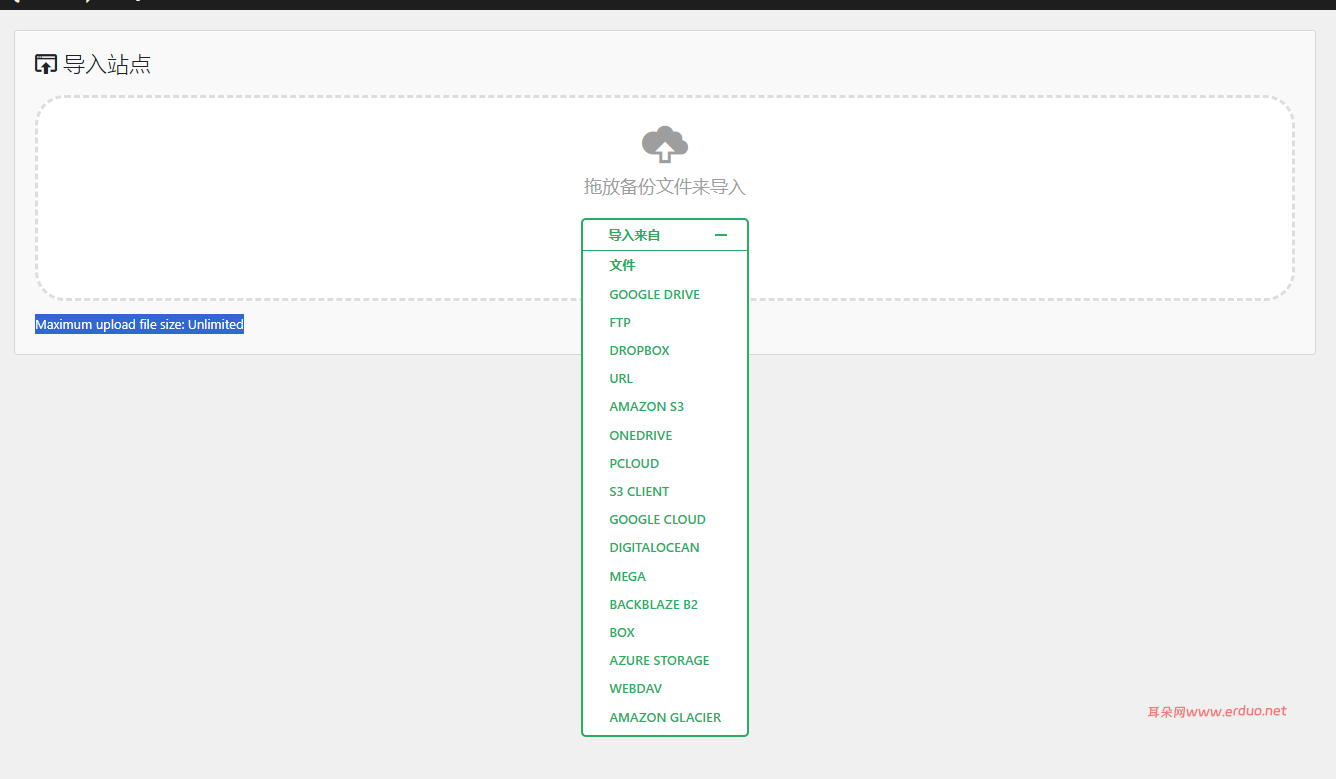
Task: Select WEBDAV import option
Action: (x=635, y=688)
